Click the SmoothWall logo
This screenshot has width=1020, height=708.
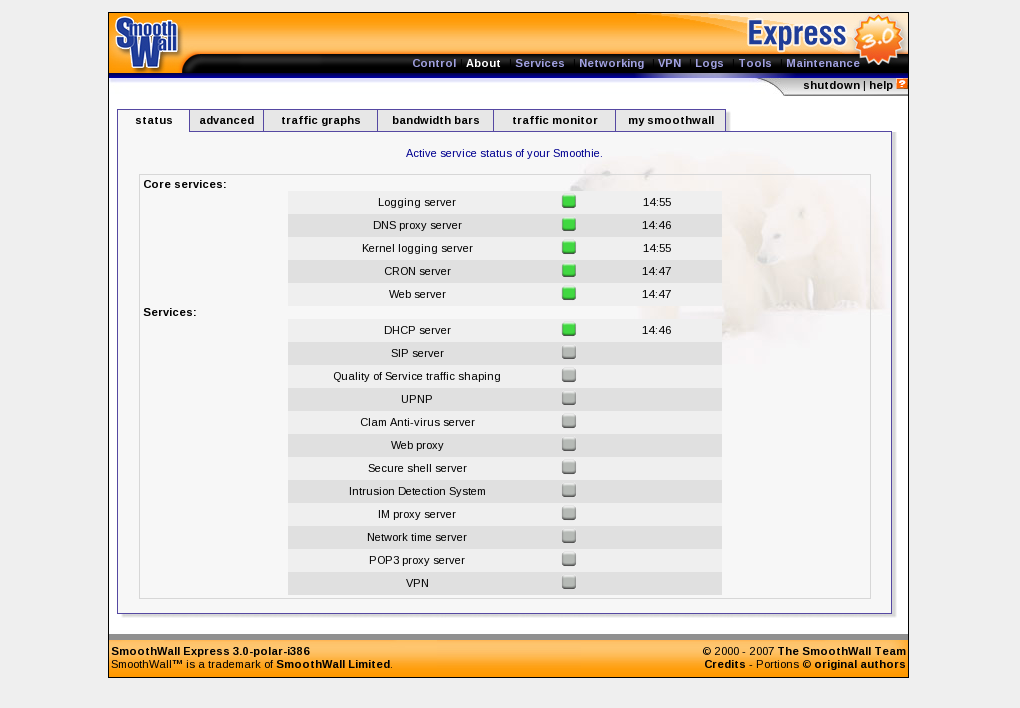coord(147,43)
